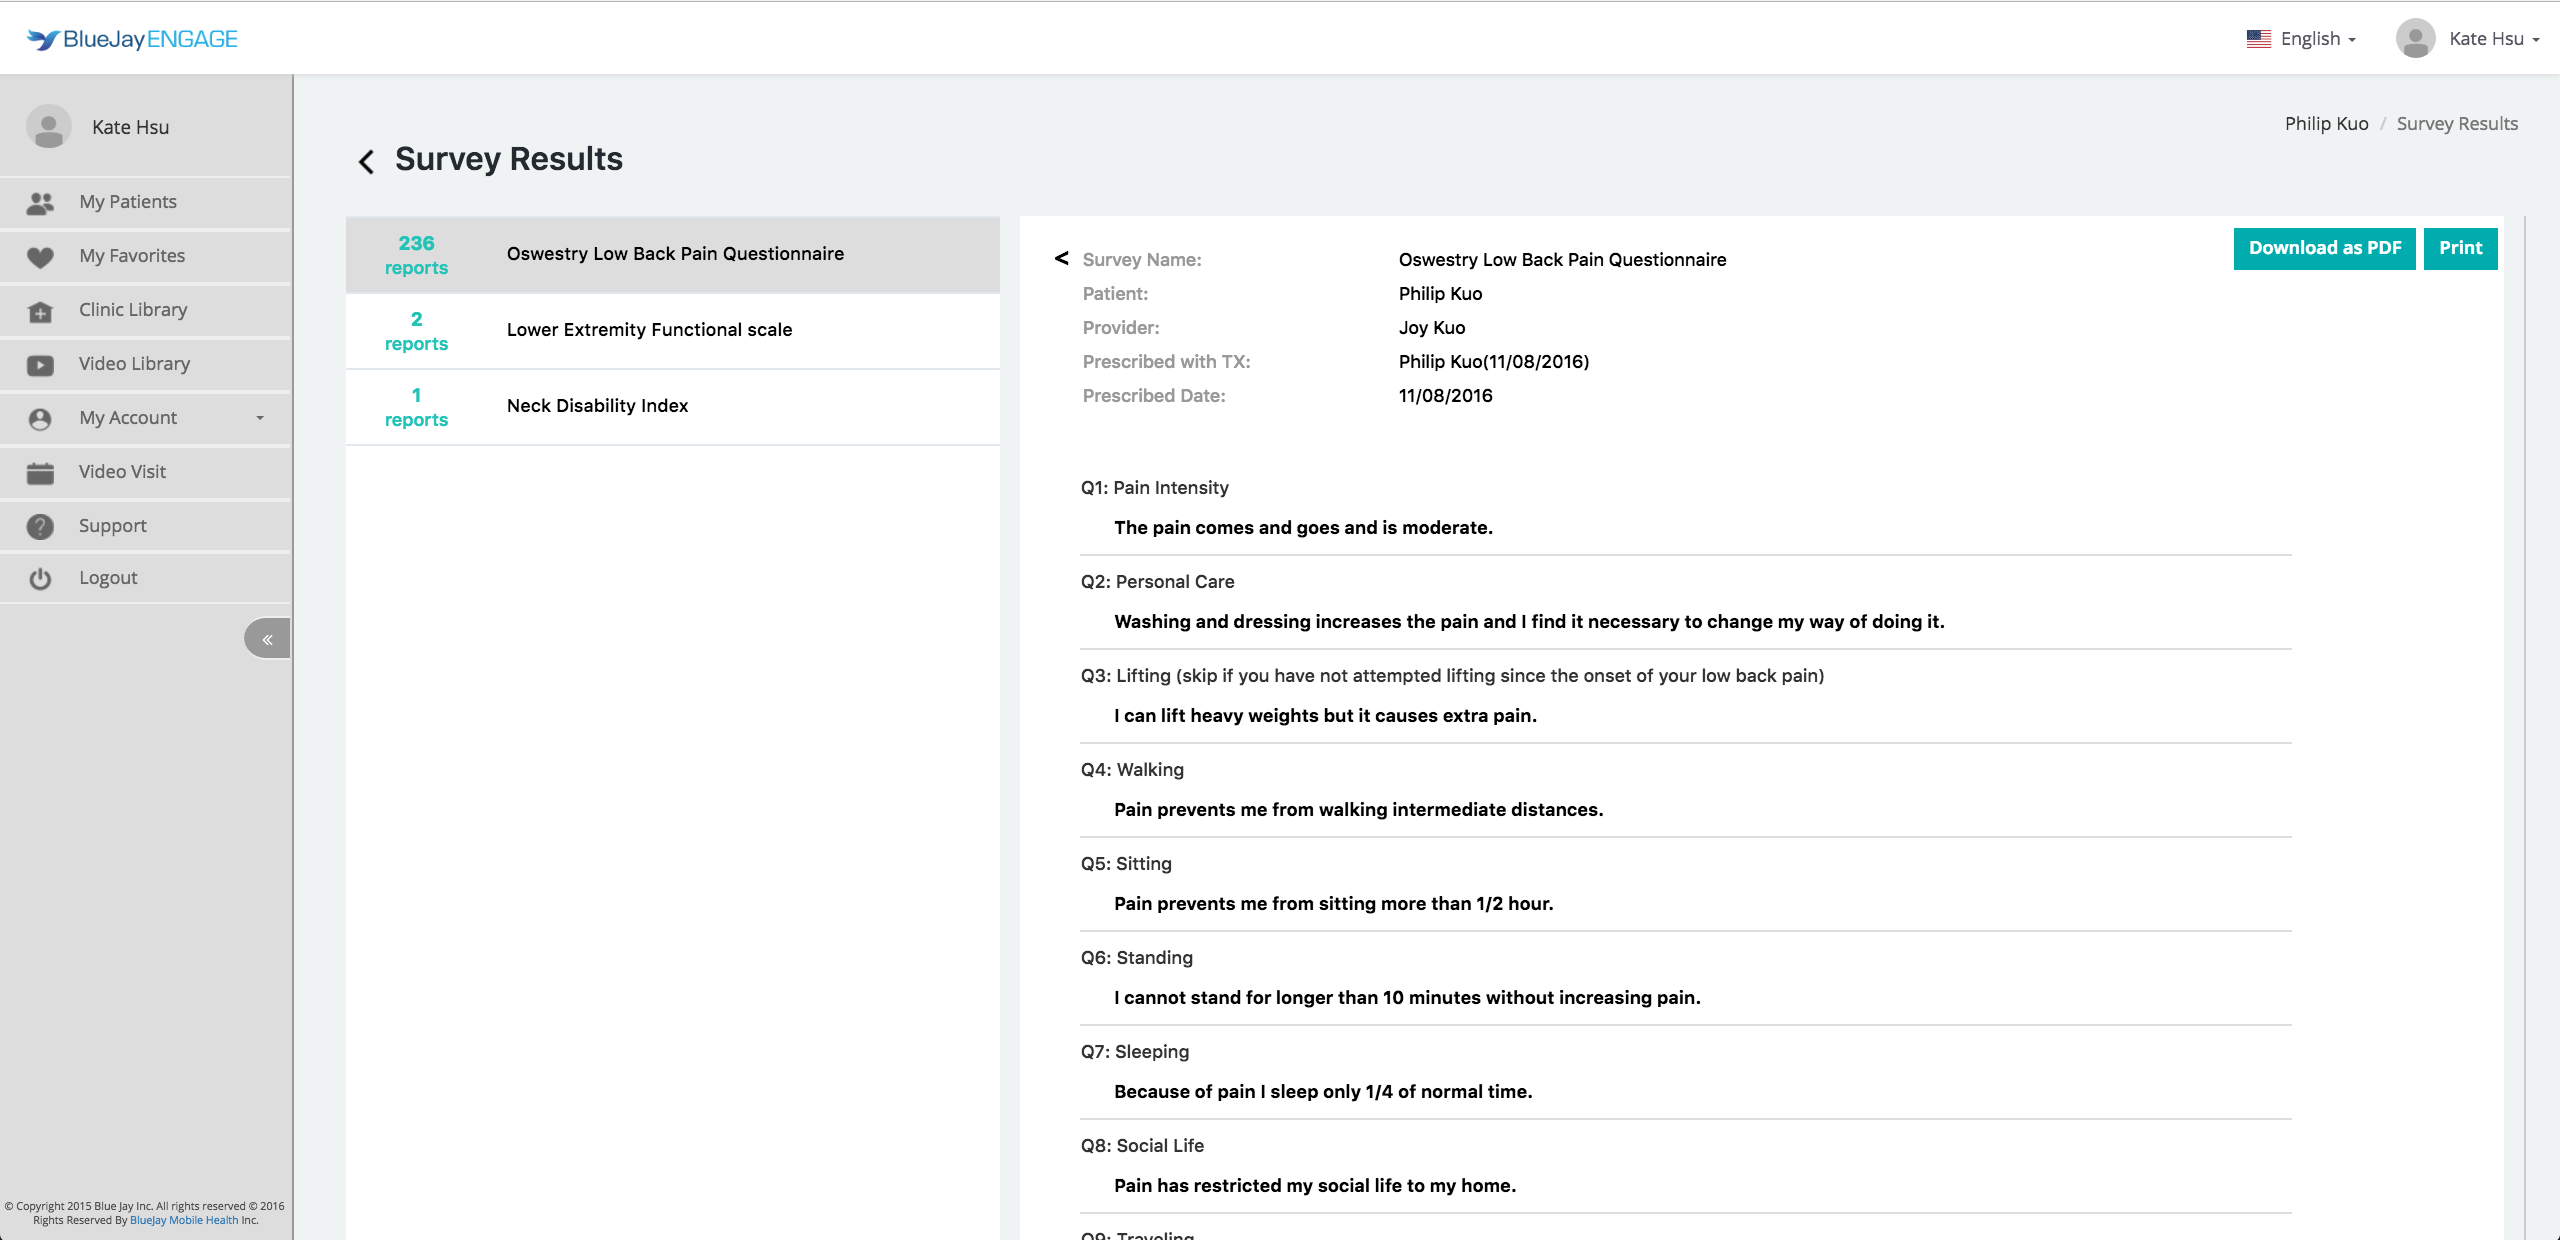The image size is (2560, 1240).
Task: Click the BlueJay Engage bird logo
Action: 43,39
